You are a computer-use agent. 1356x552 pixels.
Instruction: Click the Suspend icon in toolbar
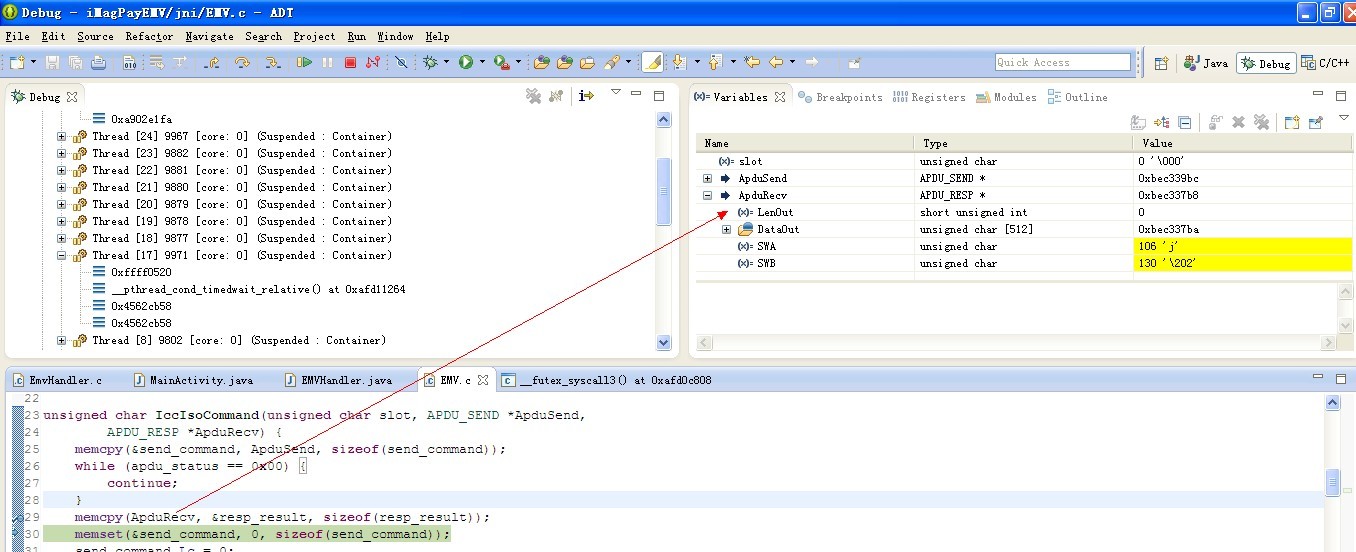tap(327, 62)
